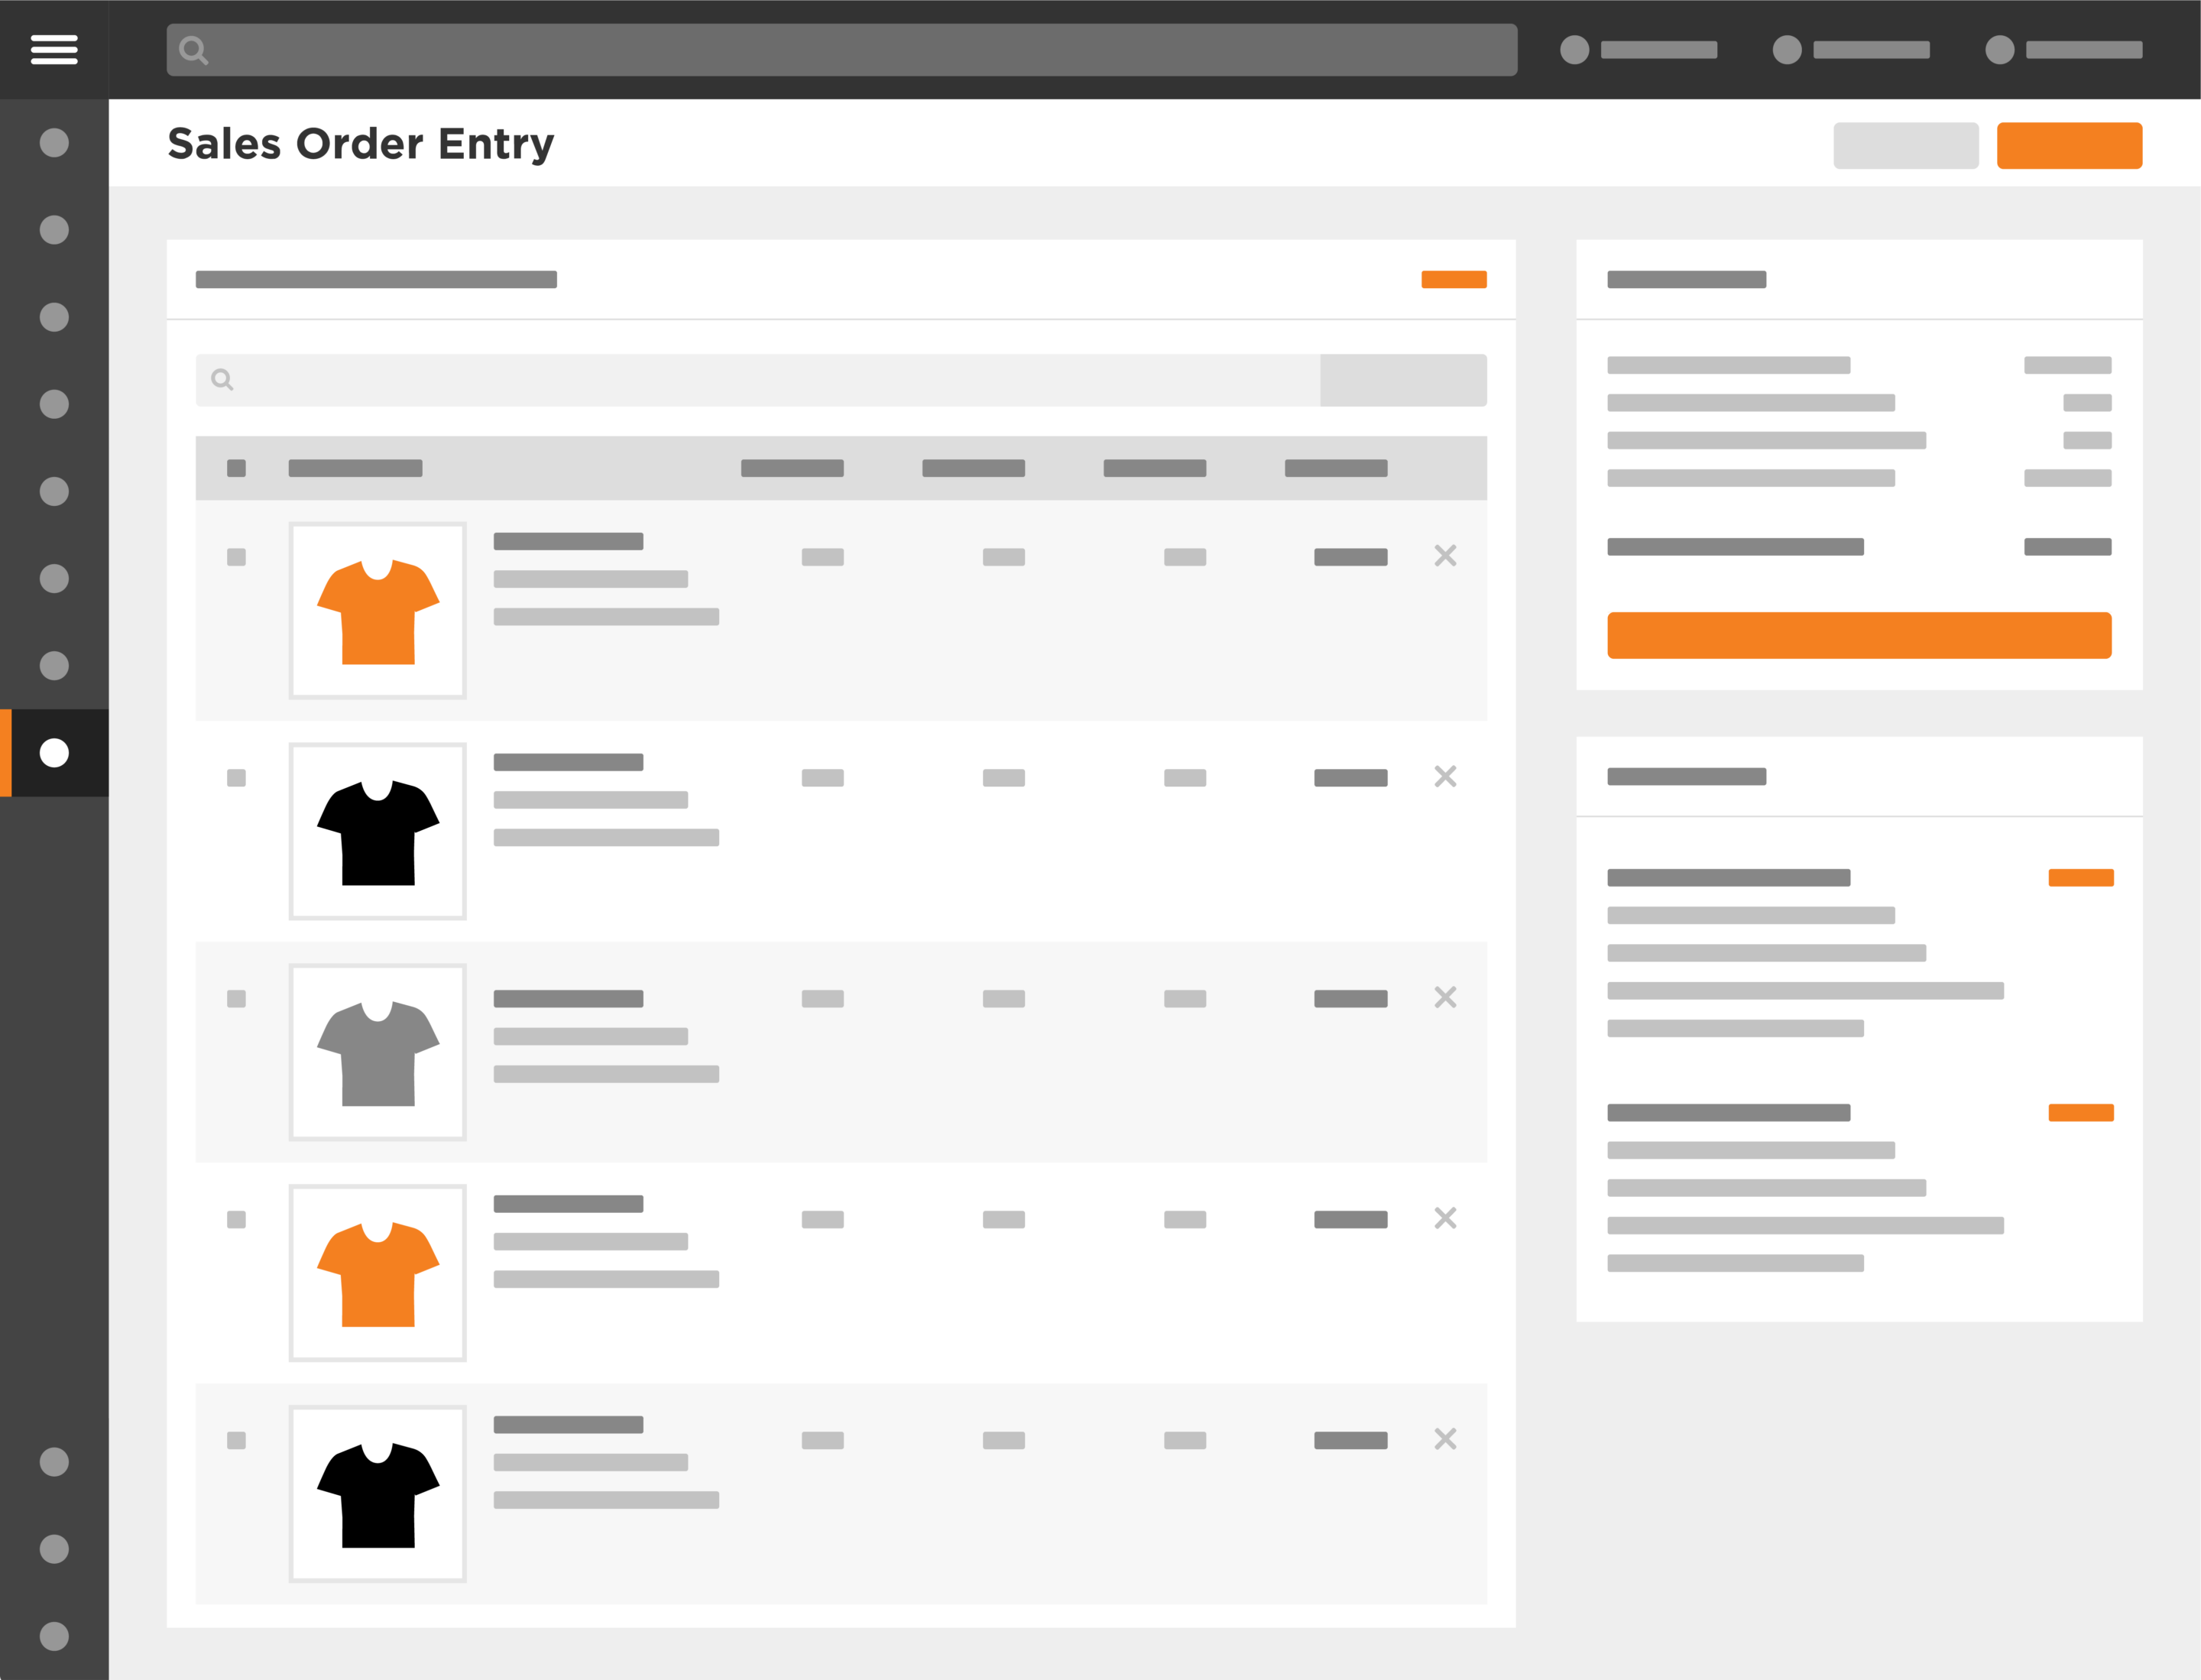Screen dimensions: 2201x1680
Task: Open the hamburger menu icon
Action: [54, 49]
